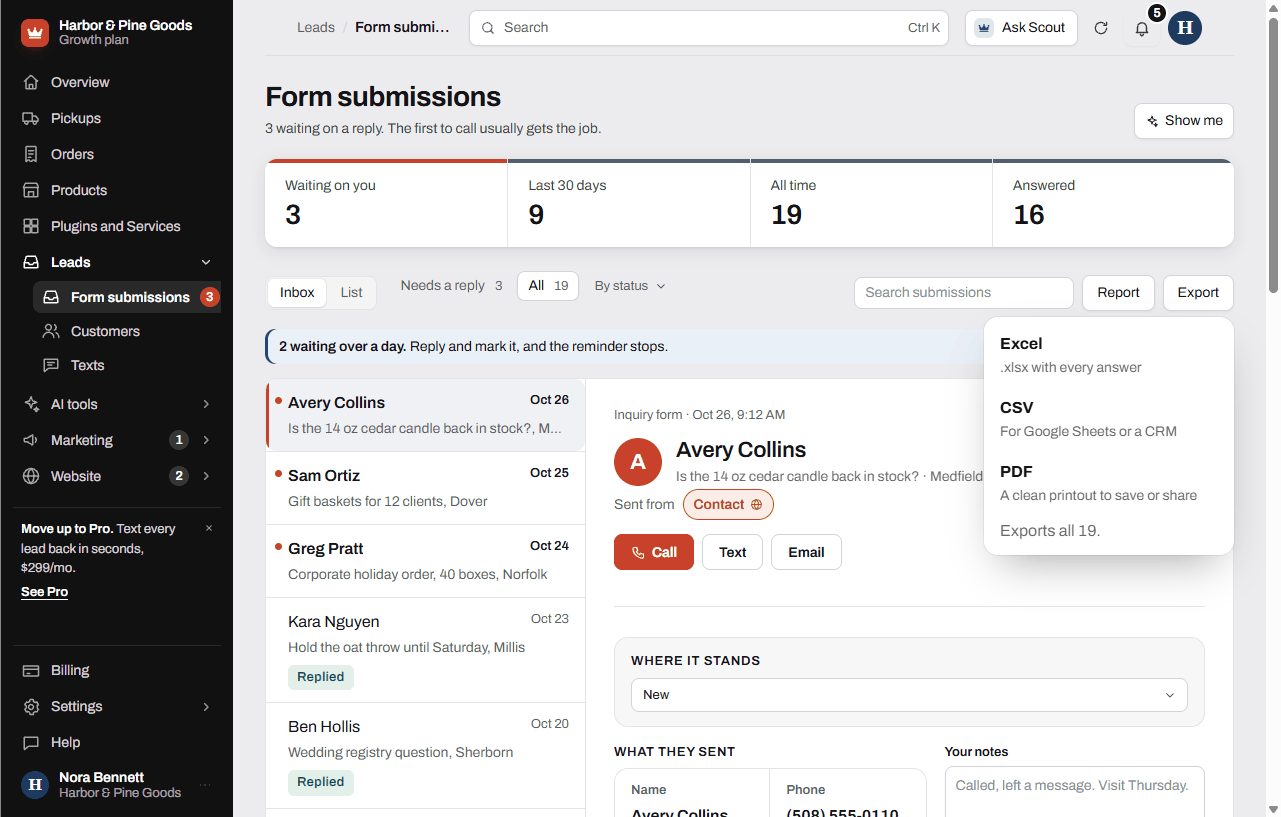Open Sam Ortiz submission in the inbox
Viewport: 1281px width, 817px height.
pyautogui.click(x=426, y=488)
